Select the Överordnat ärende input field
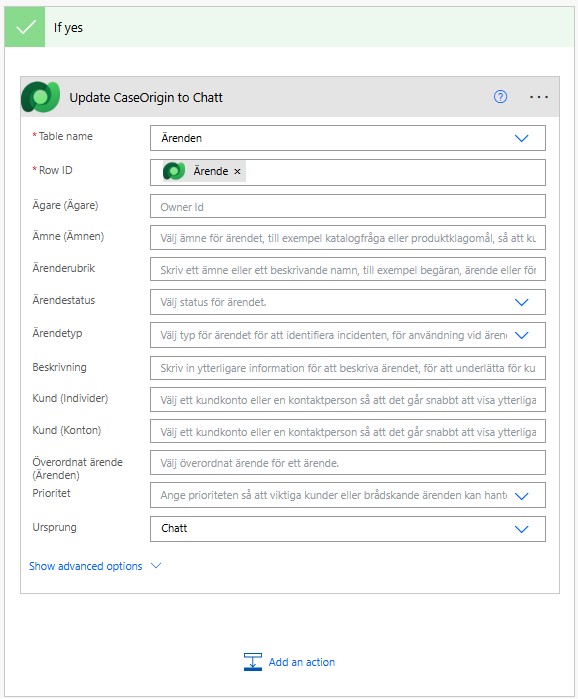The height and width of the screenshot is (699, 578). coord(348,463)
